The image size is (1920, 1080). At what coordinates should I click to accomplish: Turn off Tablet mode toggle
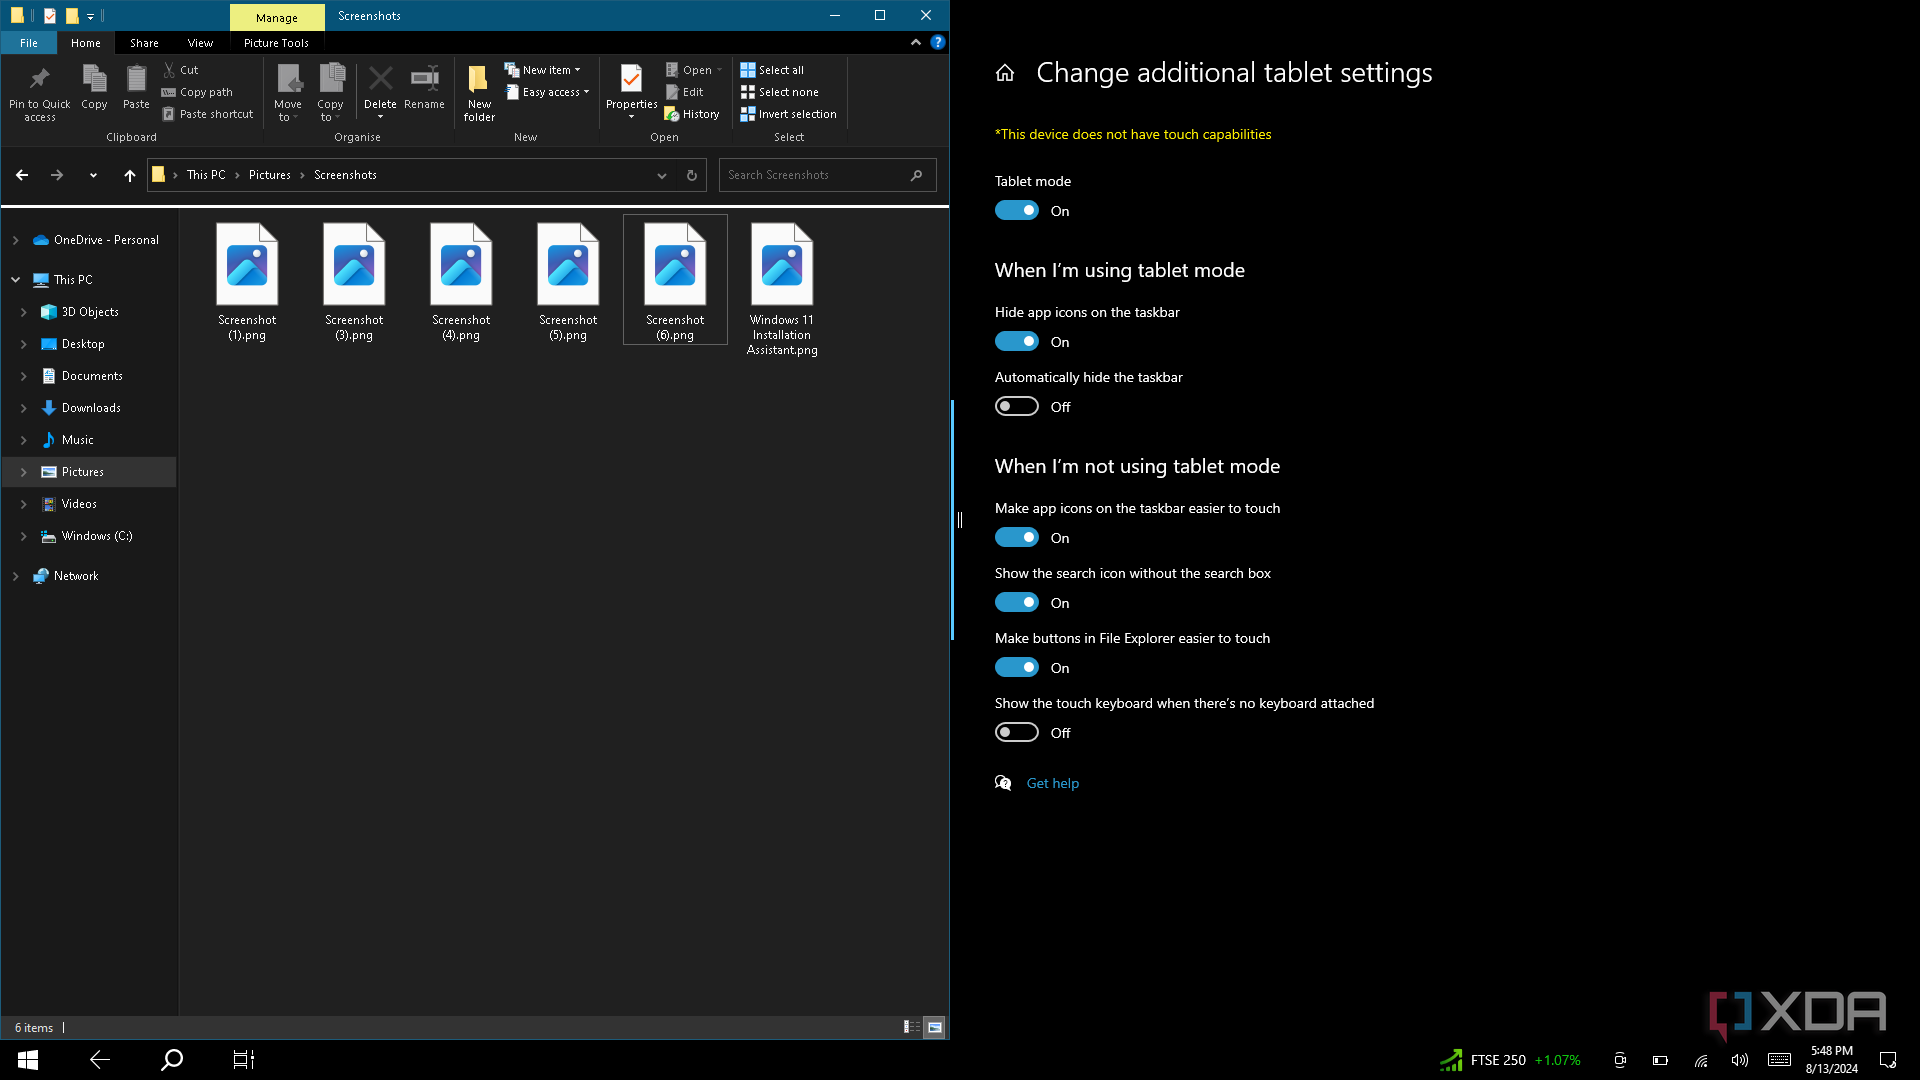point(1017,211)
